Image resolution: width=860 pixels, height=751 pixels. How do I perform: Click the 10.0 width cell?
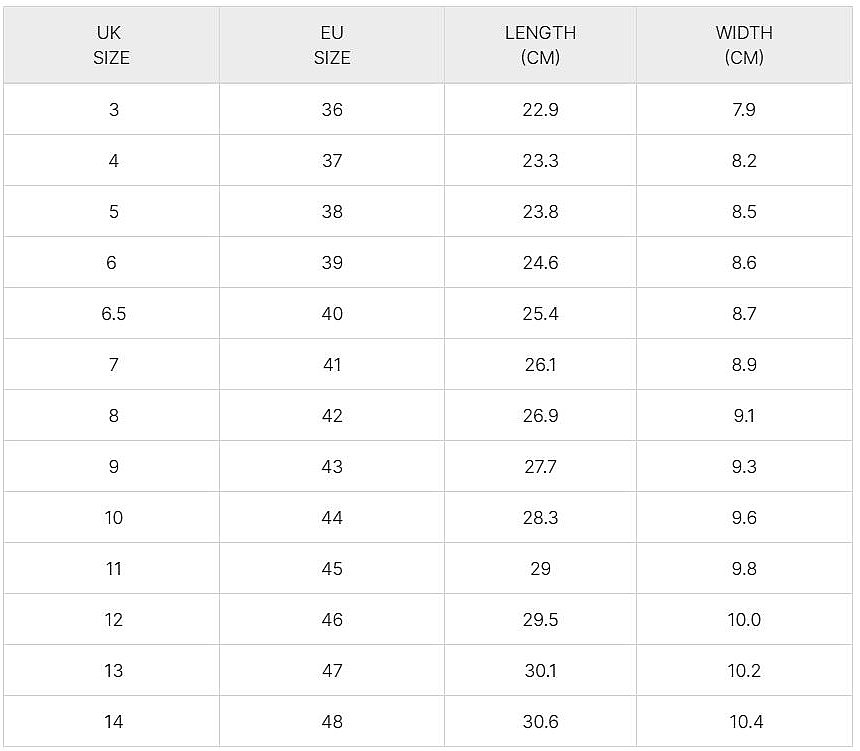point(744,619)
